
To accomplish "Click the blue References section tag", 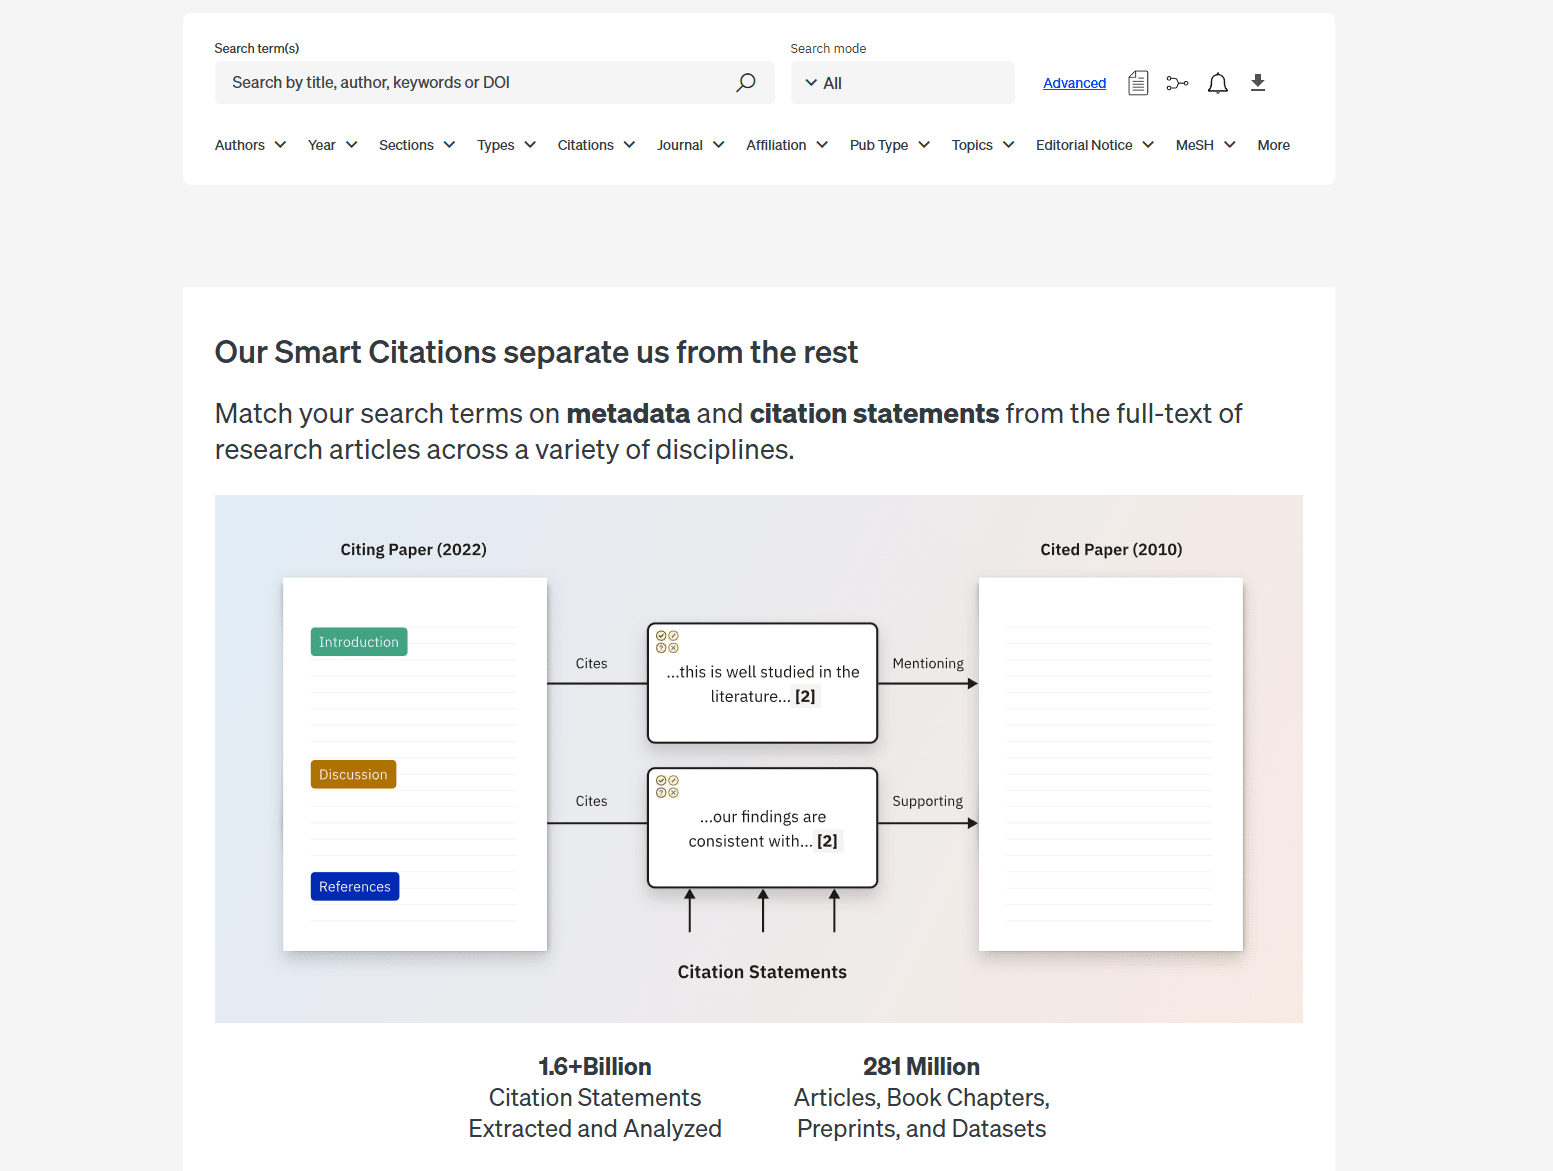I will [x=355, y=886].
